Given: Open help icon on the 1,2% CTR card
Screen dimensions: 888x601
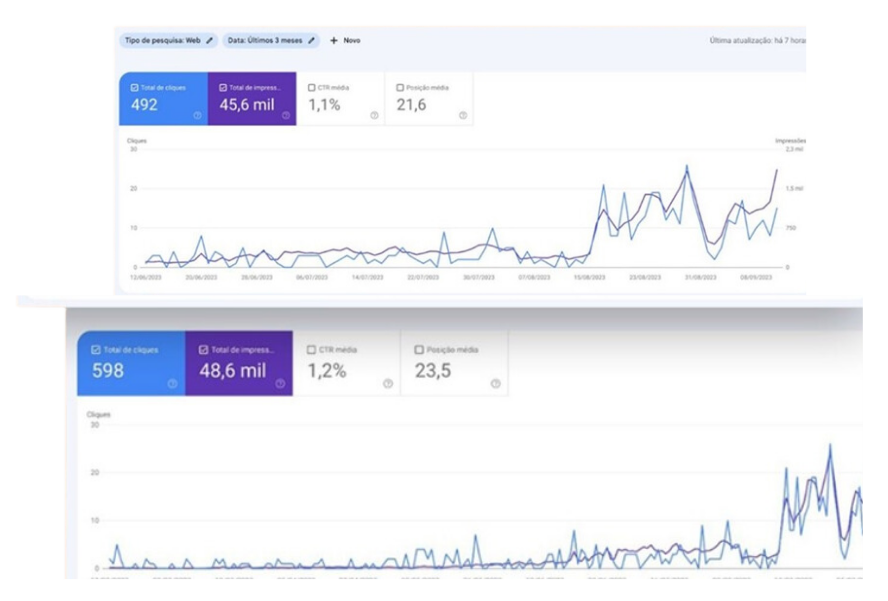Looking at the screenshot, I should point(388,383).
